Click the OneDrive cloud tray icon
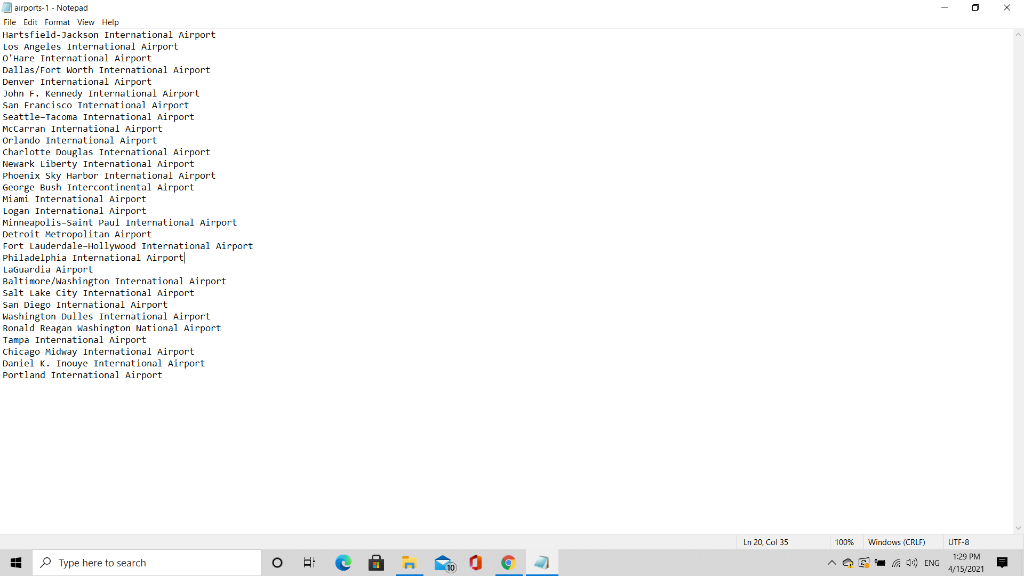 pyautogui.click(x=848, y=563)
